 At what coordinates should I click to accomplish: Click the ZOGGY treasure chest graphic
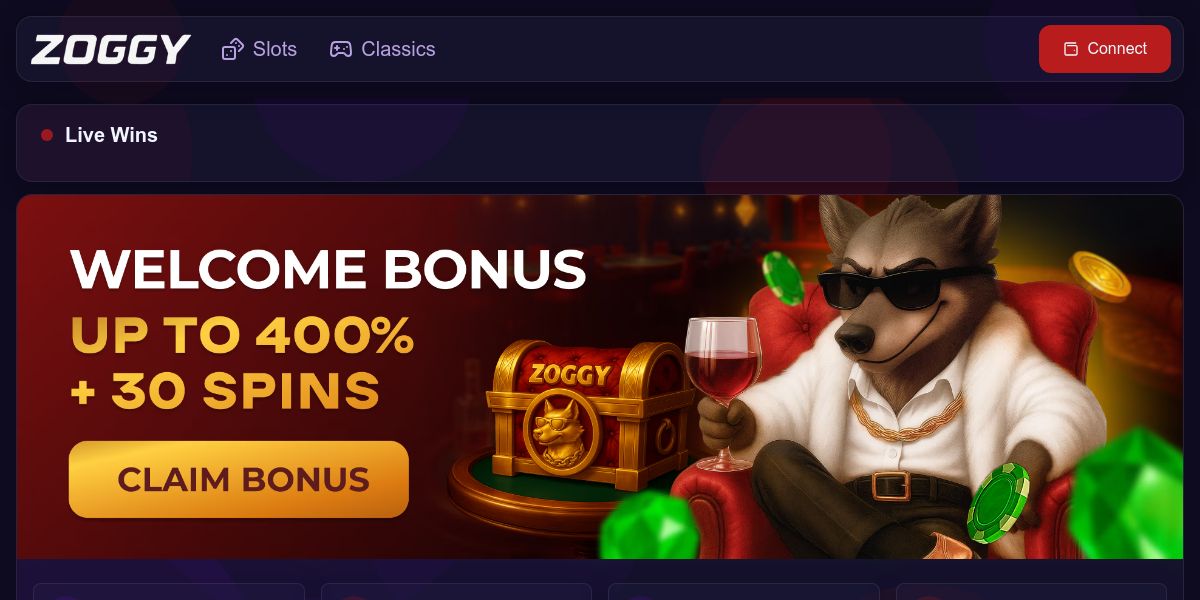[x=590, y=412]
